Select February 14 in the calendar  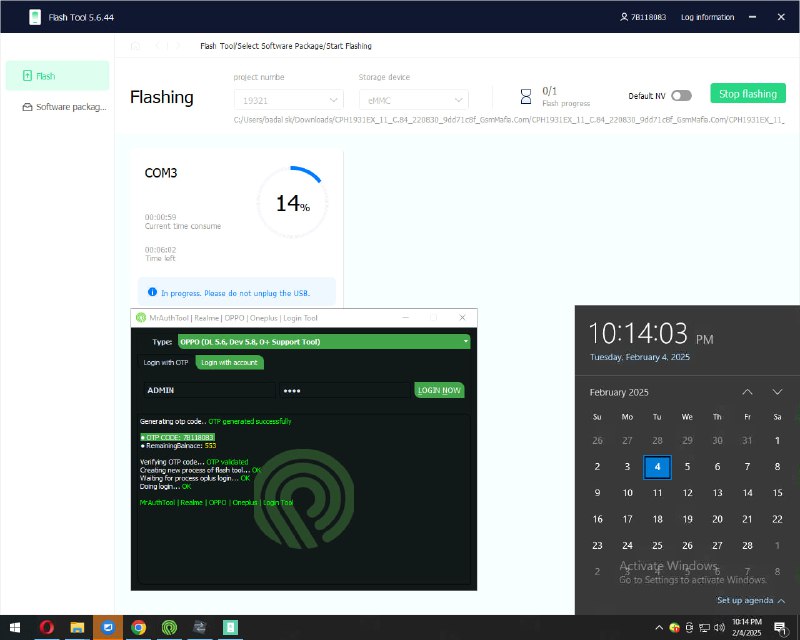747,493
